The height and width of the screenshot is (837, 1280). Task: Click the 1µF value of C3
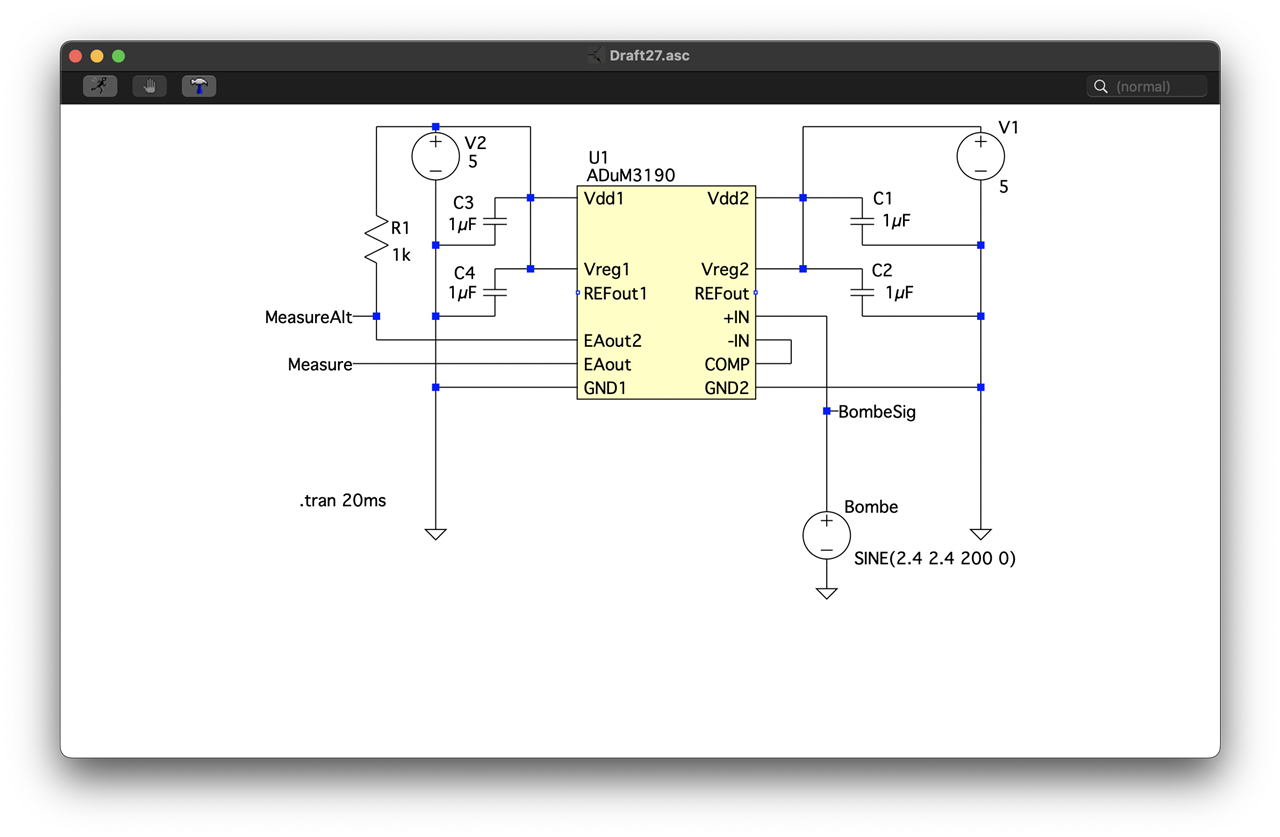click(x=463, y=225)
